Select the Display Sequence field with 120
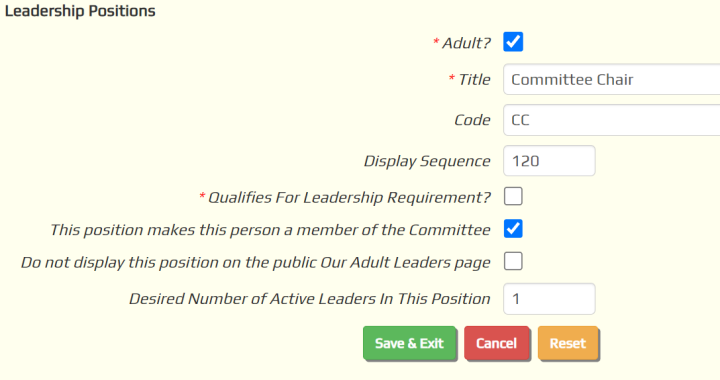Image resolution: width=720 pixels, height=380 pixels. click(x=549, y=161)
